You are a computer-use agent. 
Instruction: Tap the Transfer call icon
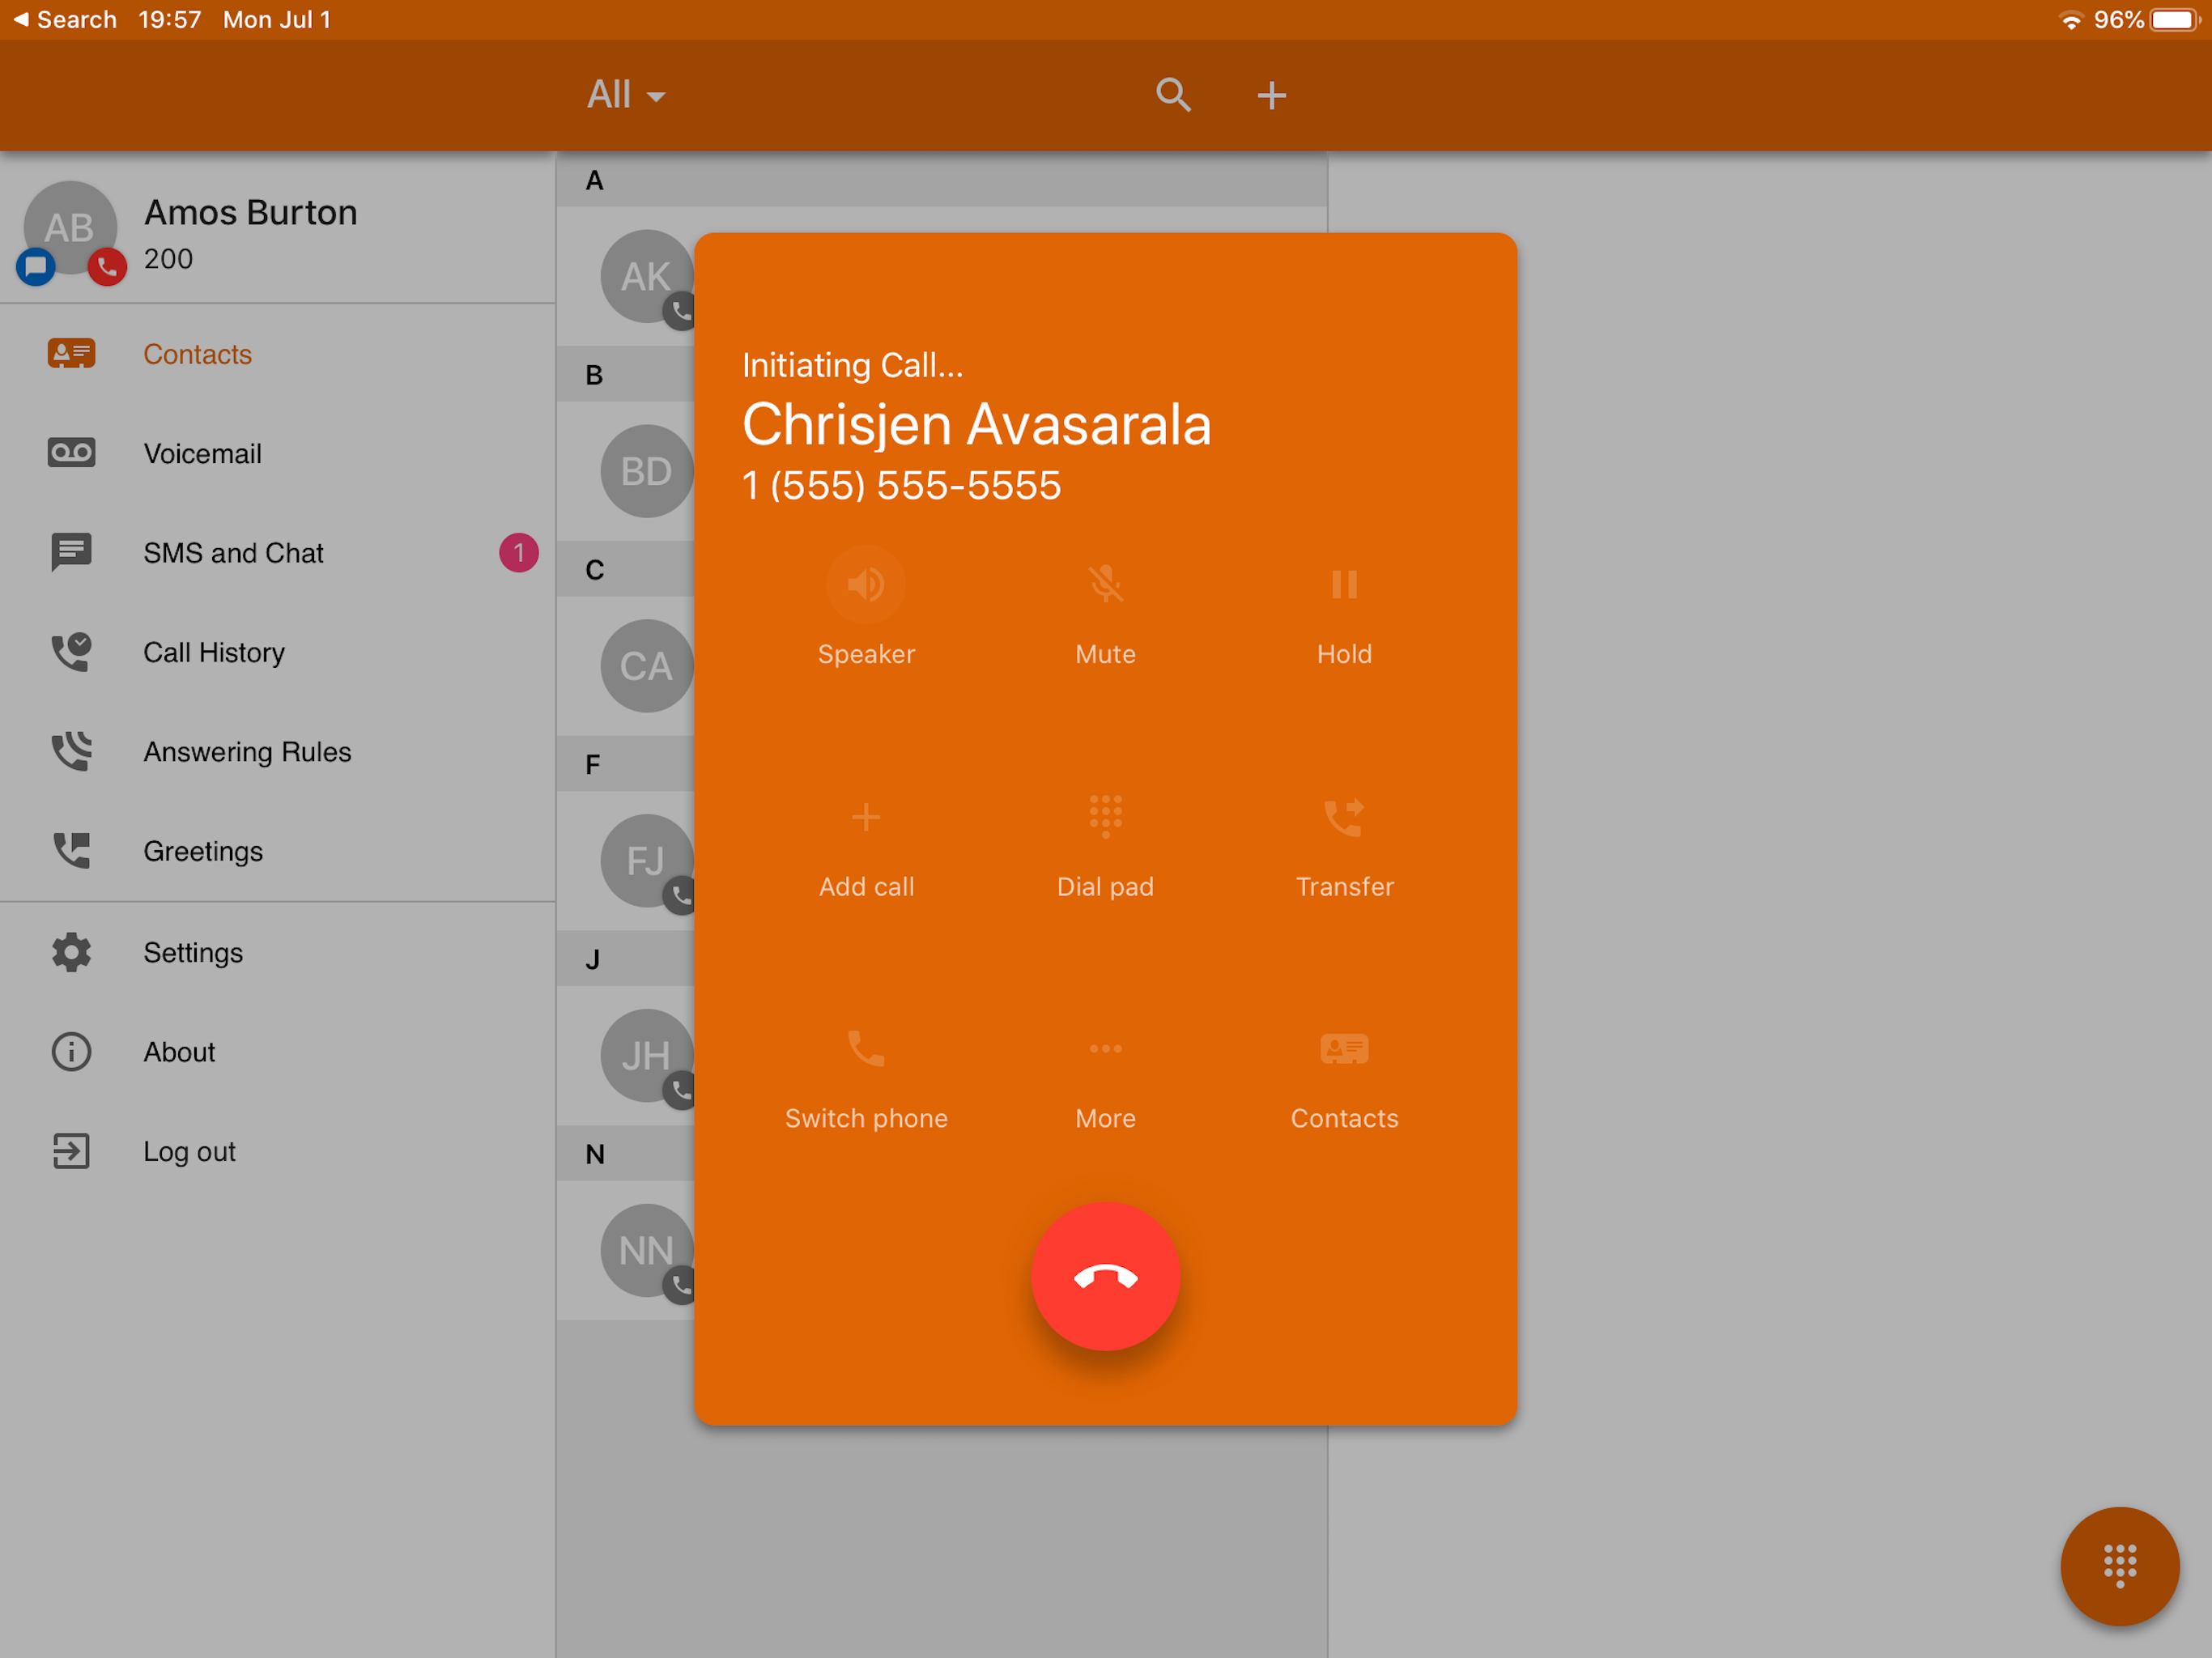1344,817
